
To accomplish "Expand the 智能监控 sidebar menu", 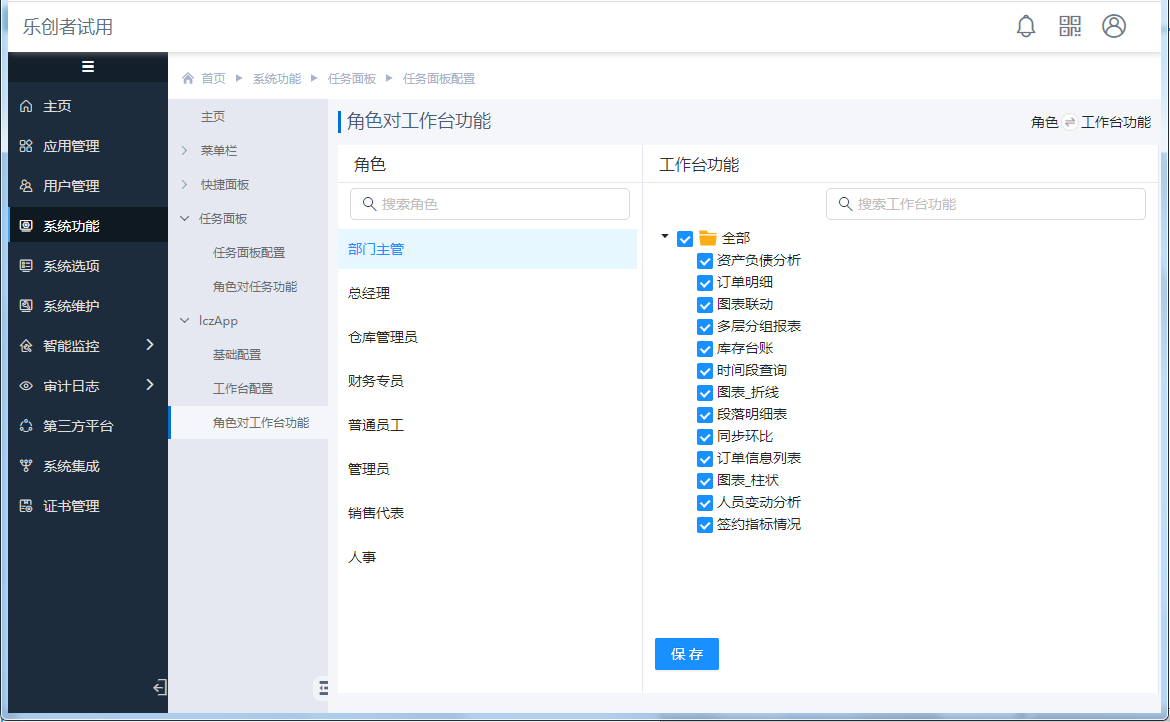I will pos(149,345).
